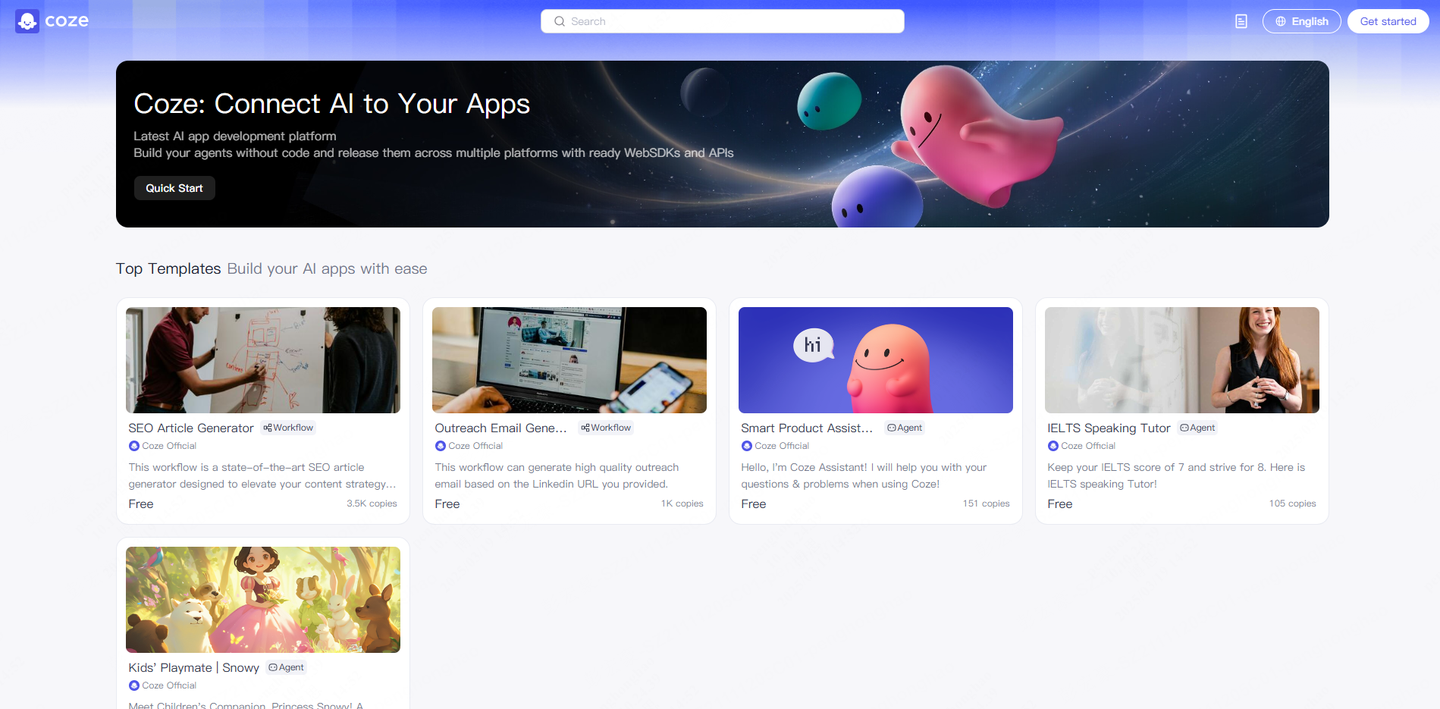
Task: Click Coze Official link under IELTS Tutor
Action: [1087, 446]
